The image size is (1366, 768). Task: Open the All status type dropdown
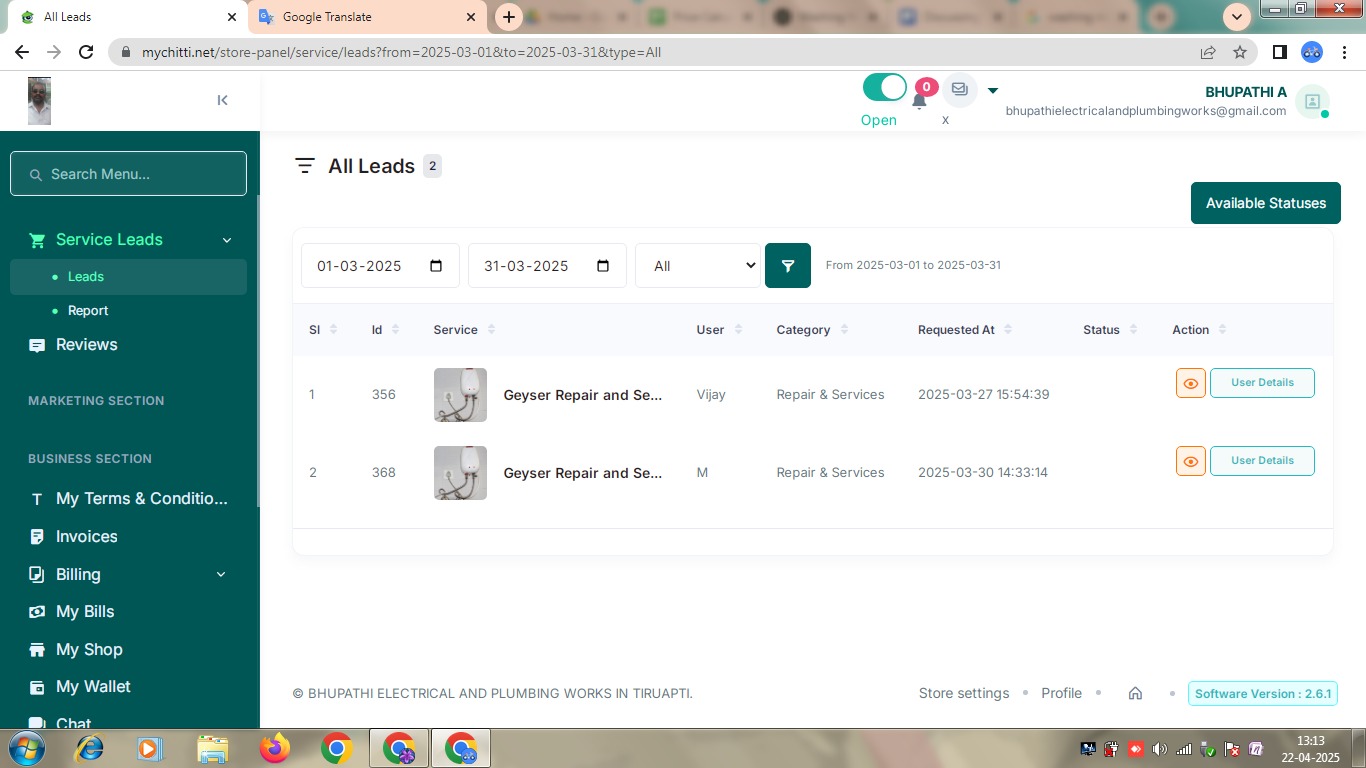click(698, 266)
